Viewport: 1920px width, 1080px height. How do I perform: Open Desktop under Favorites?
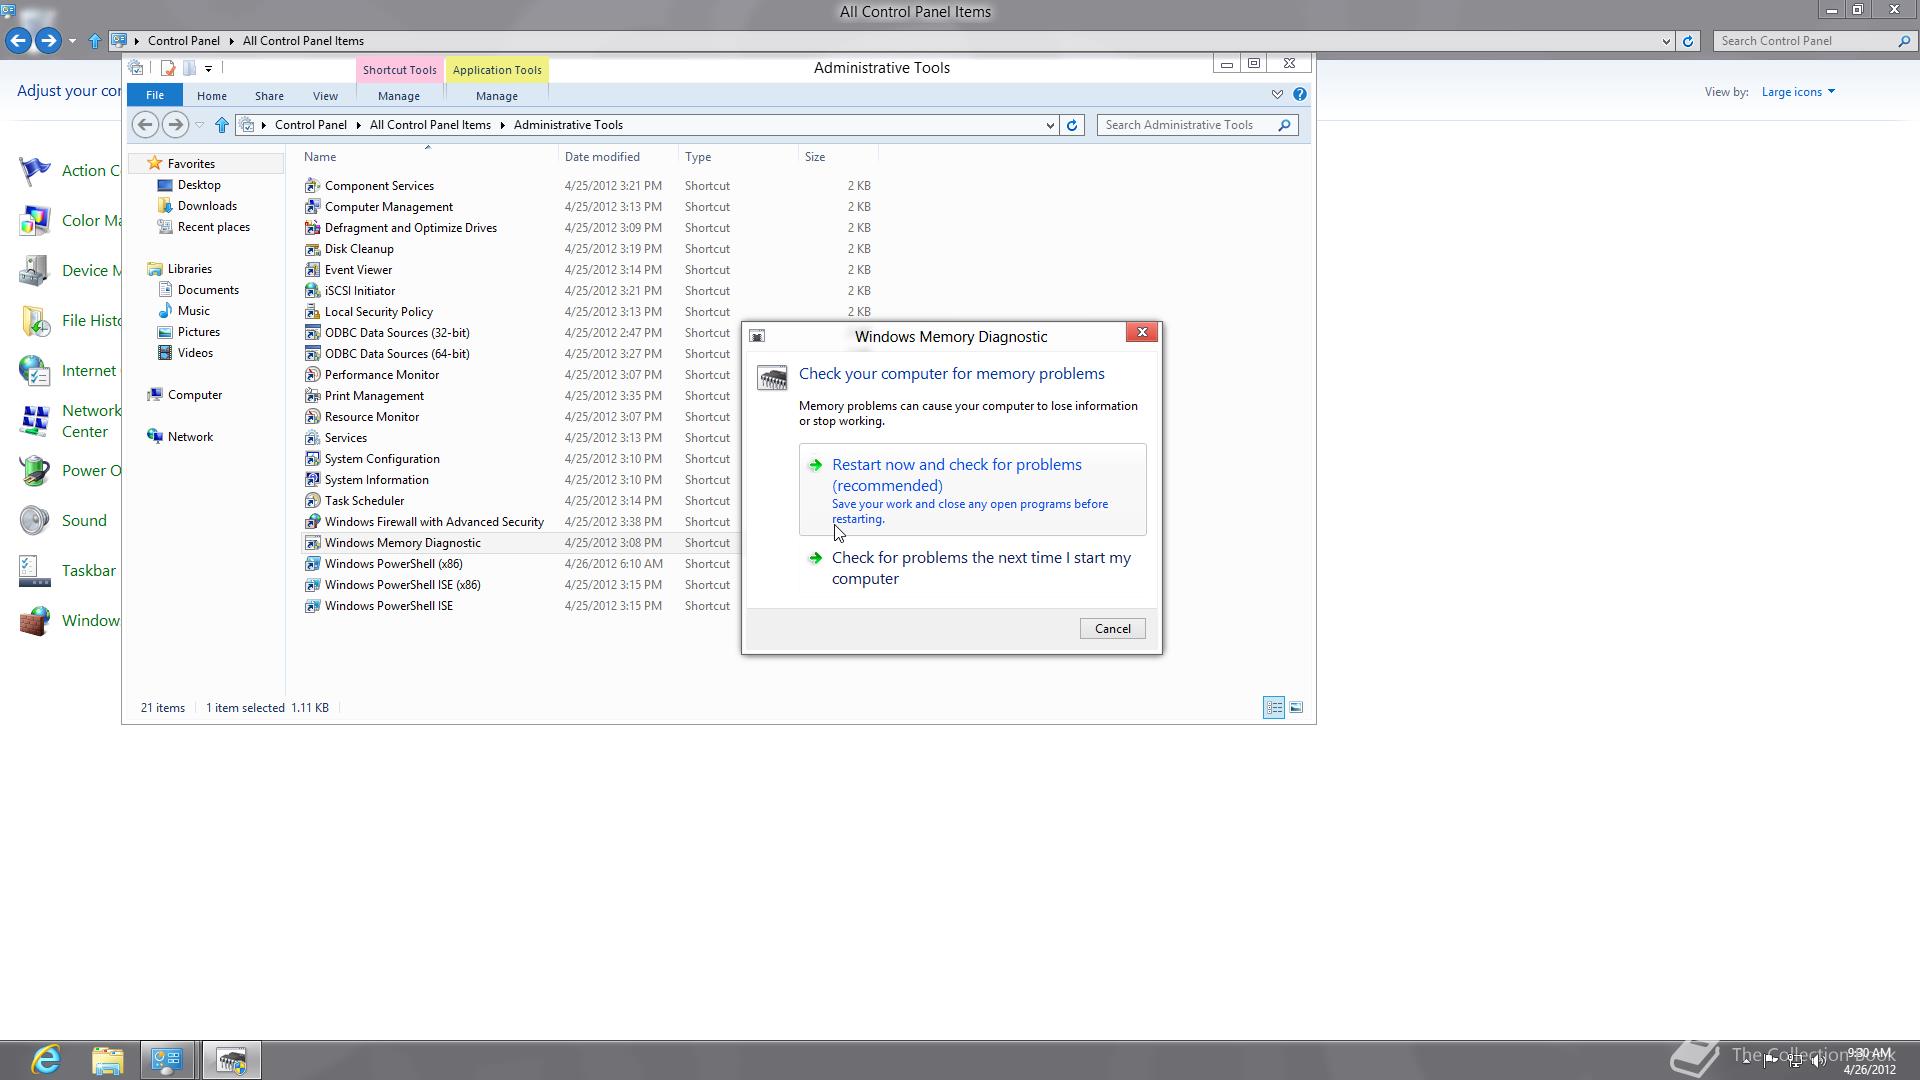point(199,185)
